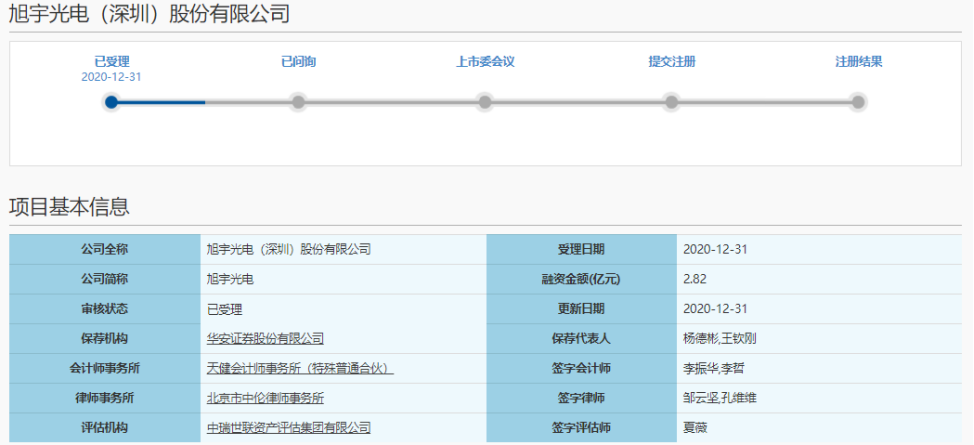Click the 融资金额(亿元) header cell

tap(581, 279)
